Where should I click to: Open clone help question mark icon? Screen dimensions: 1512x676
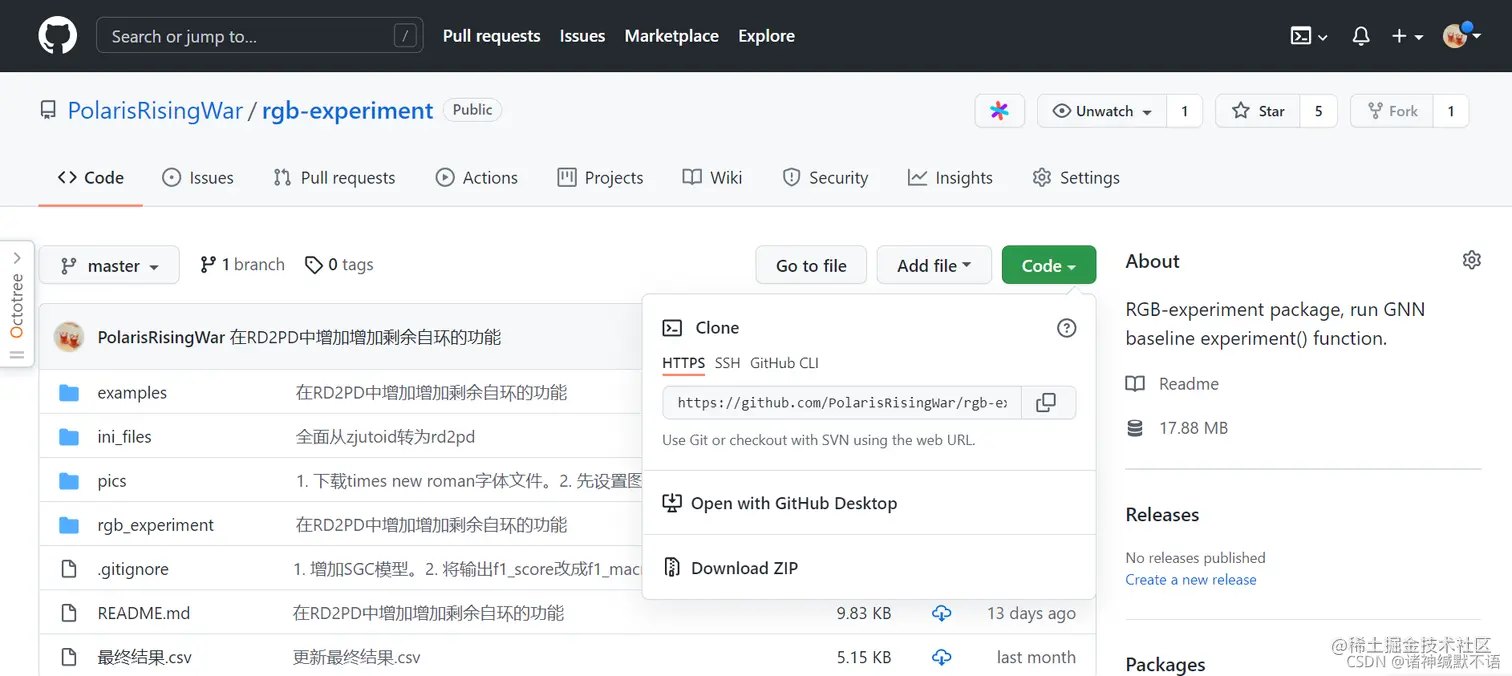click(x=1067, y=328)
